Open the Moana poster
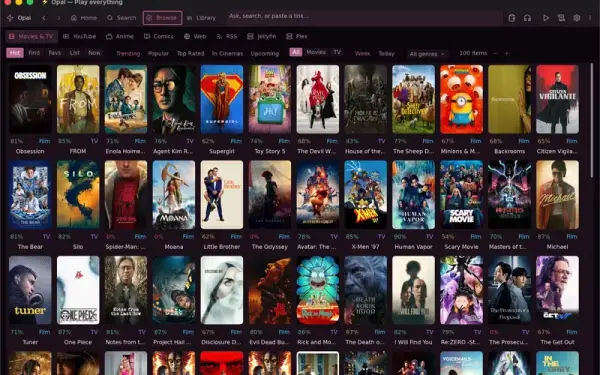Screen dimensions: 600x375 tap(174, 194)
